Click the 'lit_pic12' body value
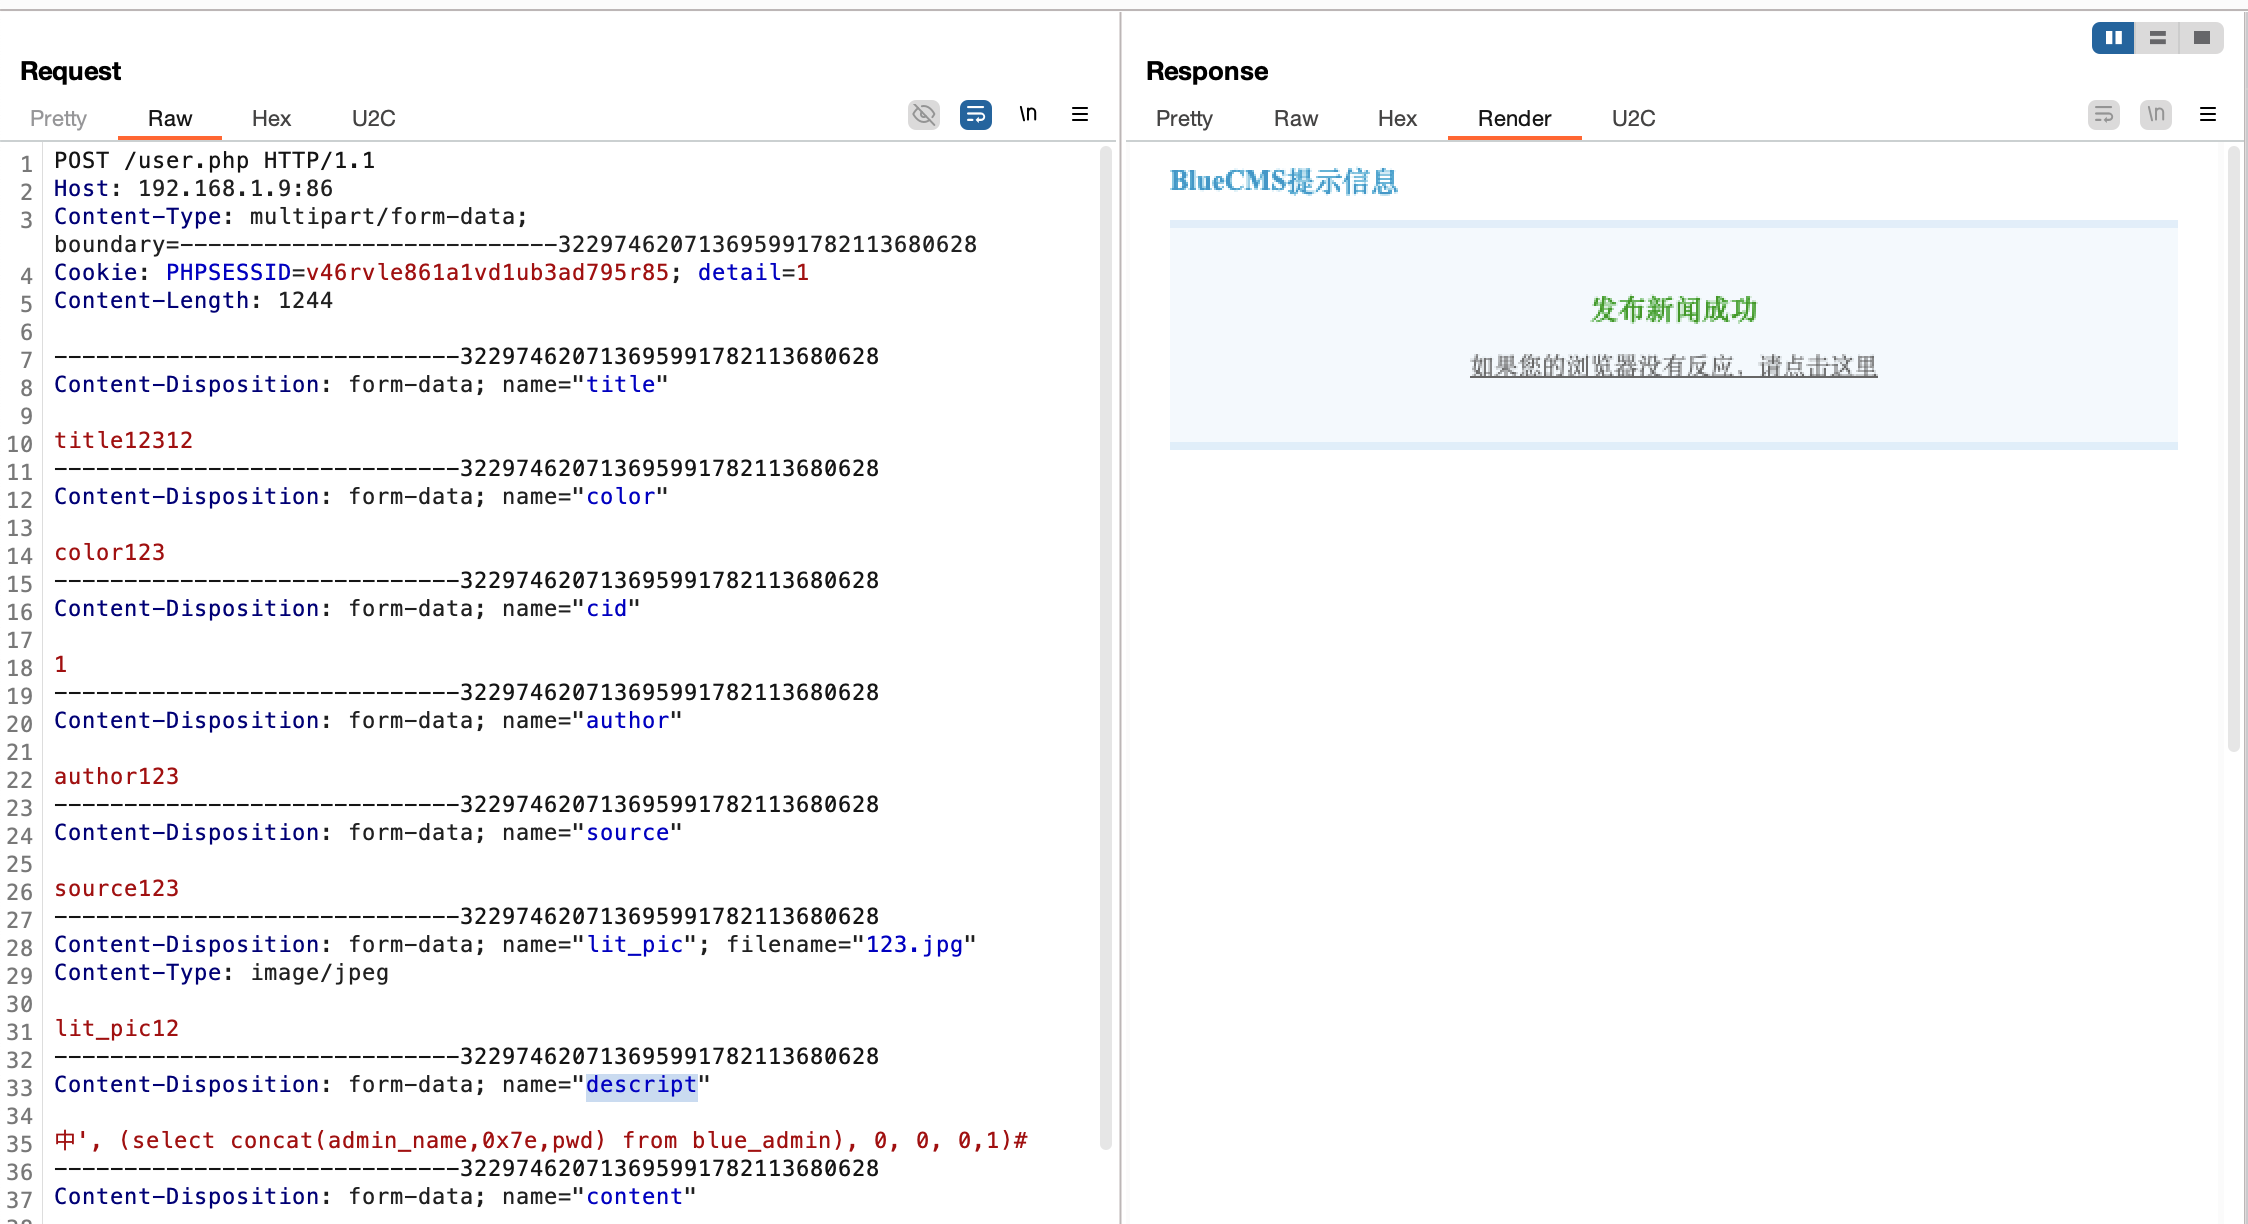Viewport: 2248px width, 1224px height. 116,1028
